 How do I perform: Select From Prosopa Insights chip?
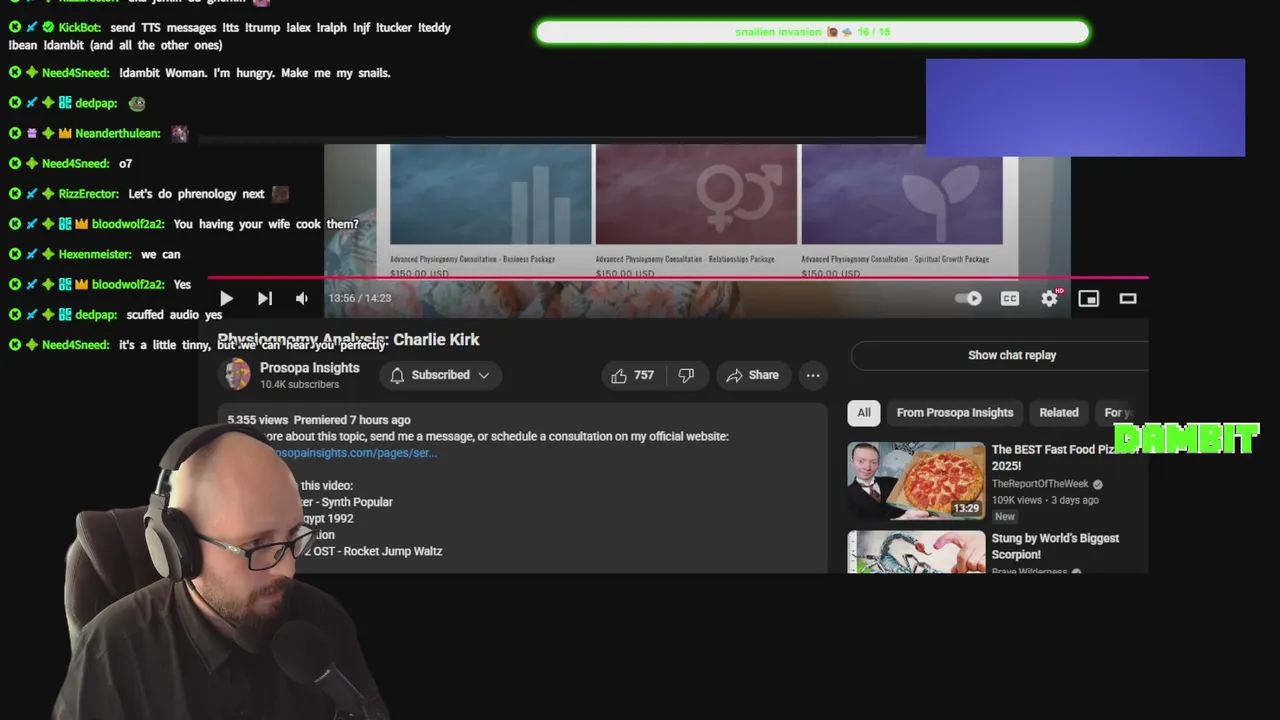pos(954,412)
